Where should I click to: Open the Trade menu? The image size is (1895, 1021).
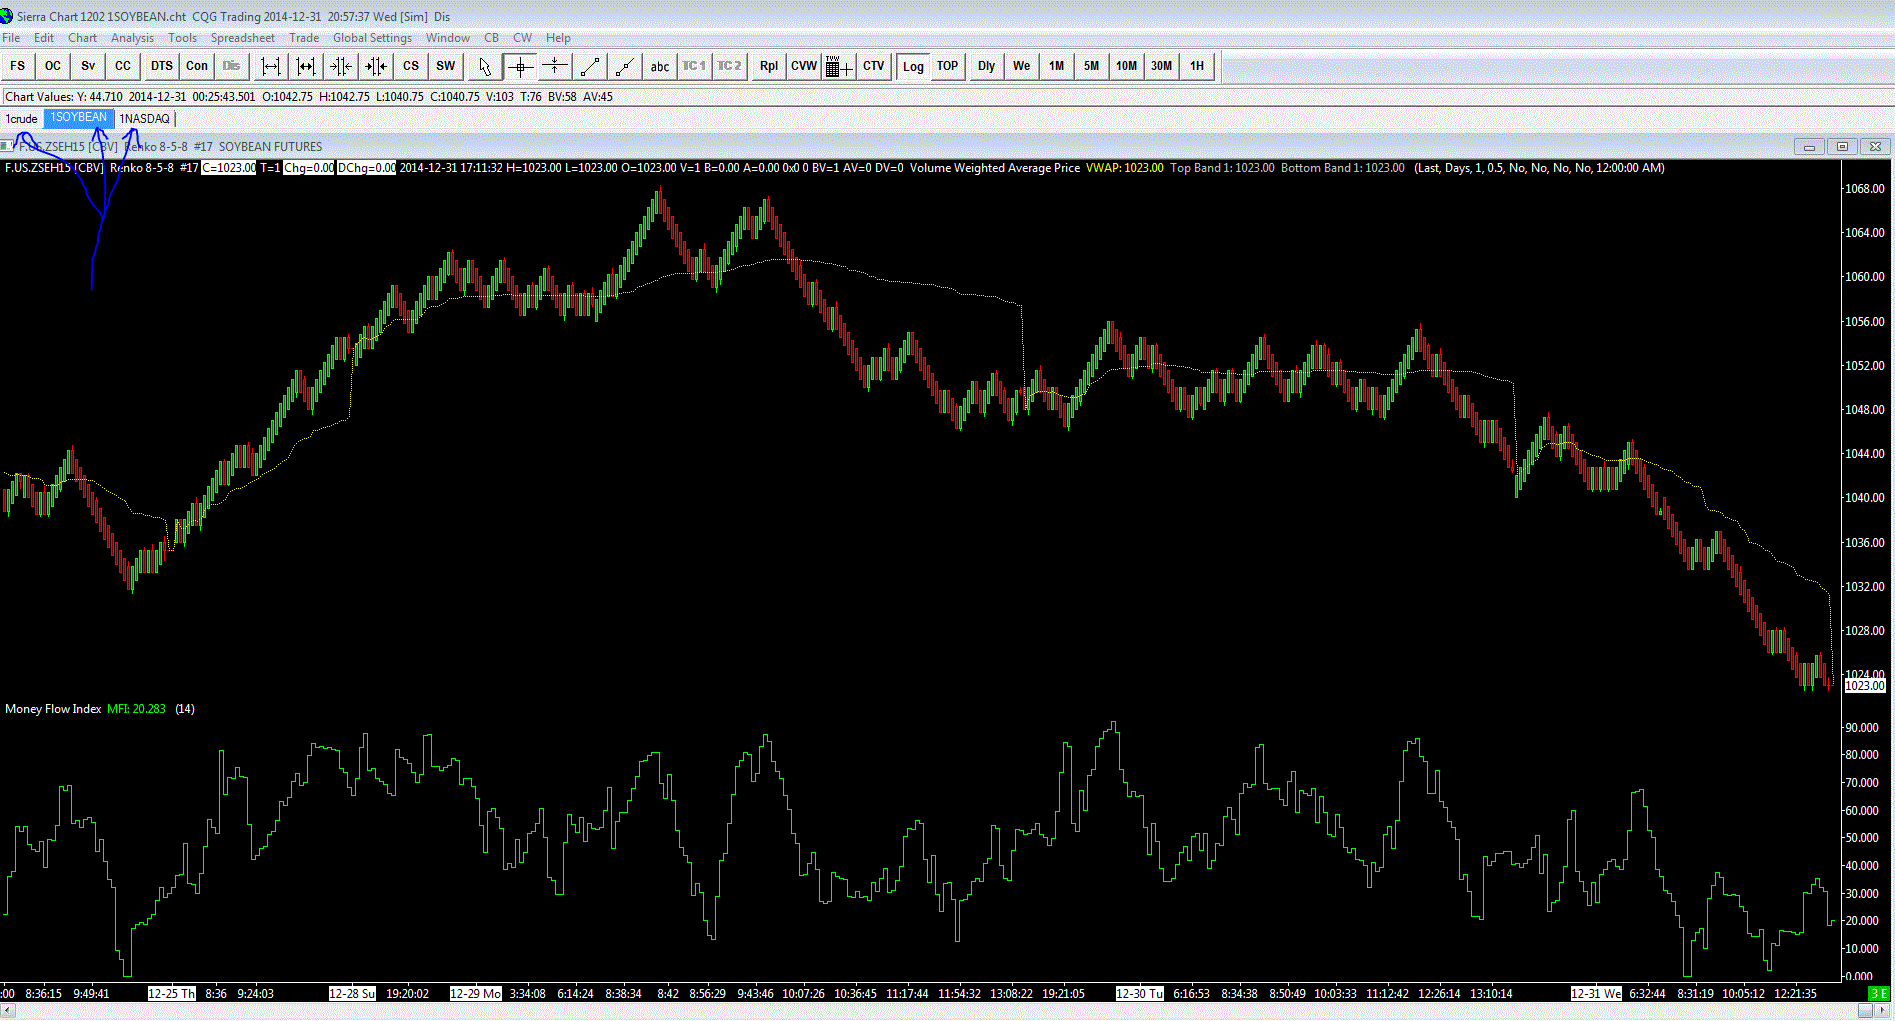pos(304,38)
